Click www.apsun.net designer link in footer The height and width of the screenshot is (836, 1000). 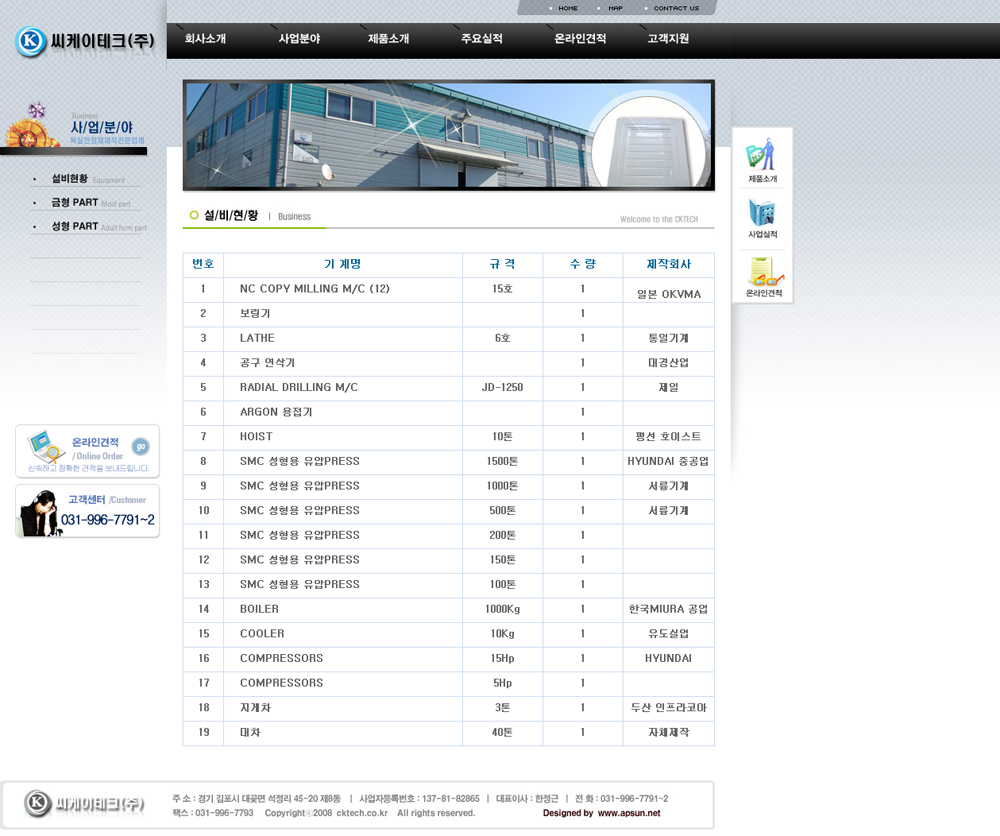click(x=629, y=813)
